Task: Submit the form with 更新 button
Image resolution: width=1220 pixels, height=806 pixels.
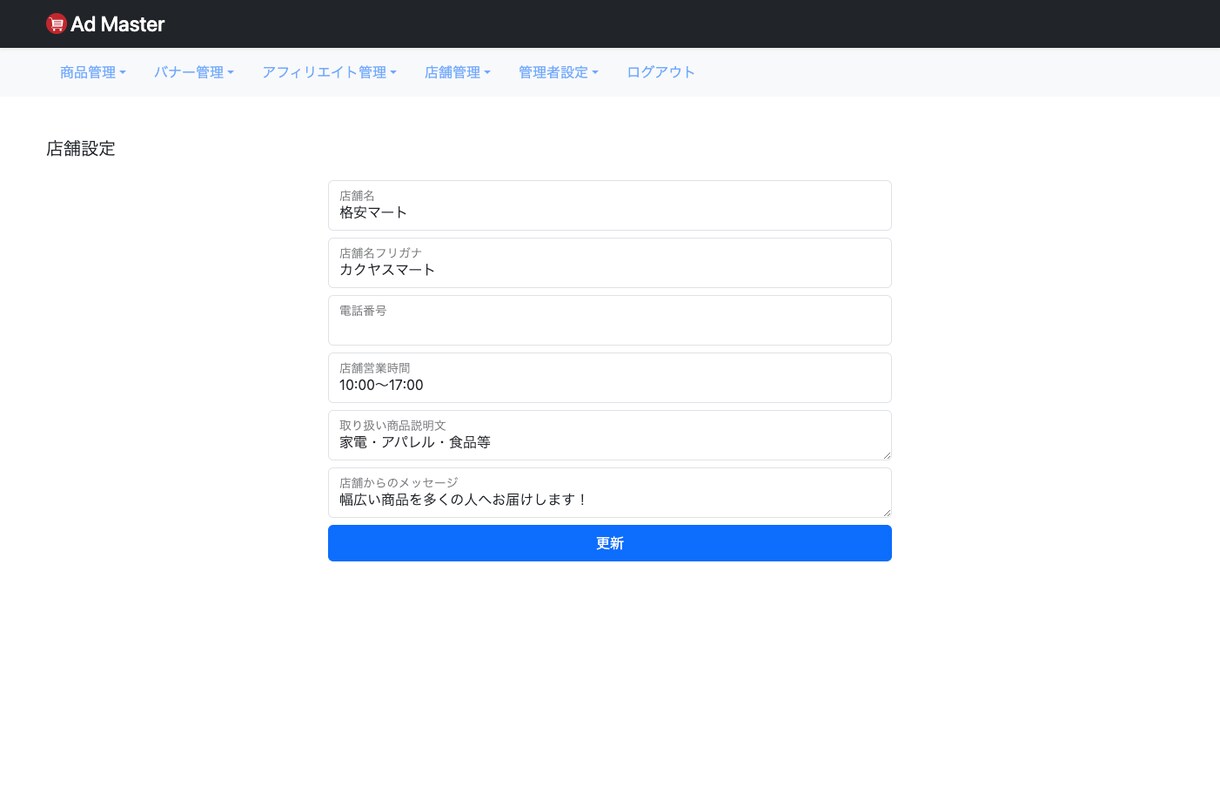Action: pos(610,543)
